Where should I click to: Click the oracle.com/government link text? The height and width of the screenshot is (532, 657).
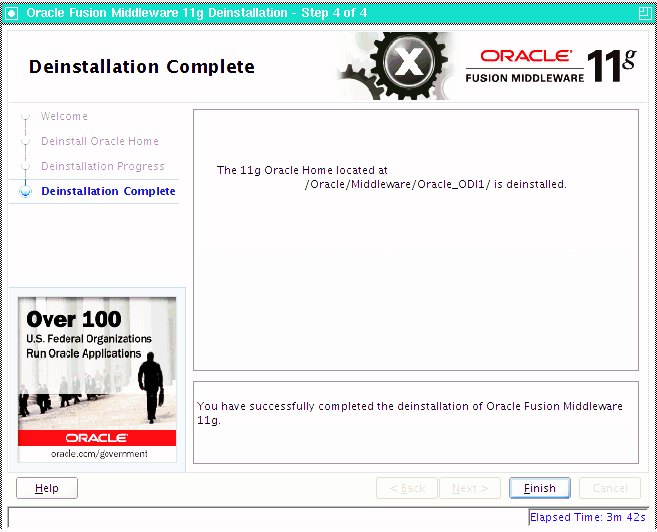pos(99,454)
